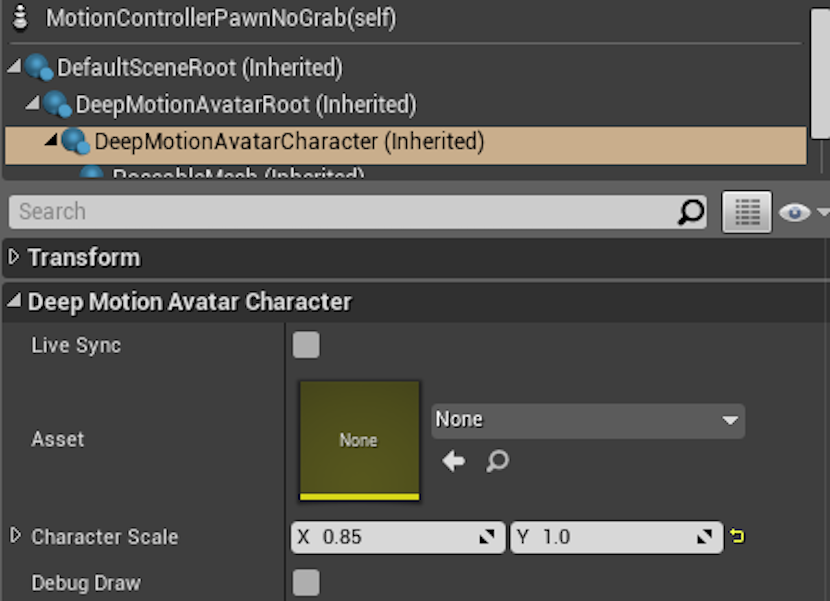Click the Live Sync label
The image size is (830, 601).
click(x=76, y=345)
